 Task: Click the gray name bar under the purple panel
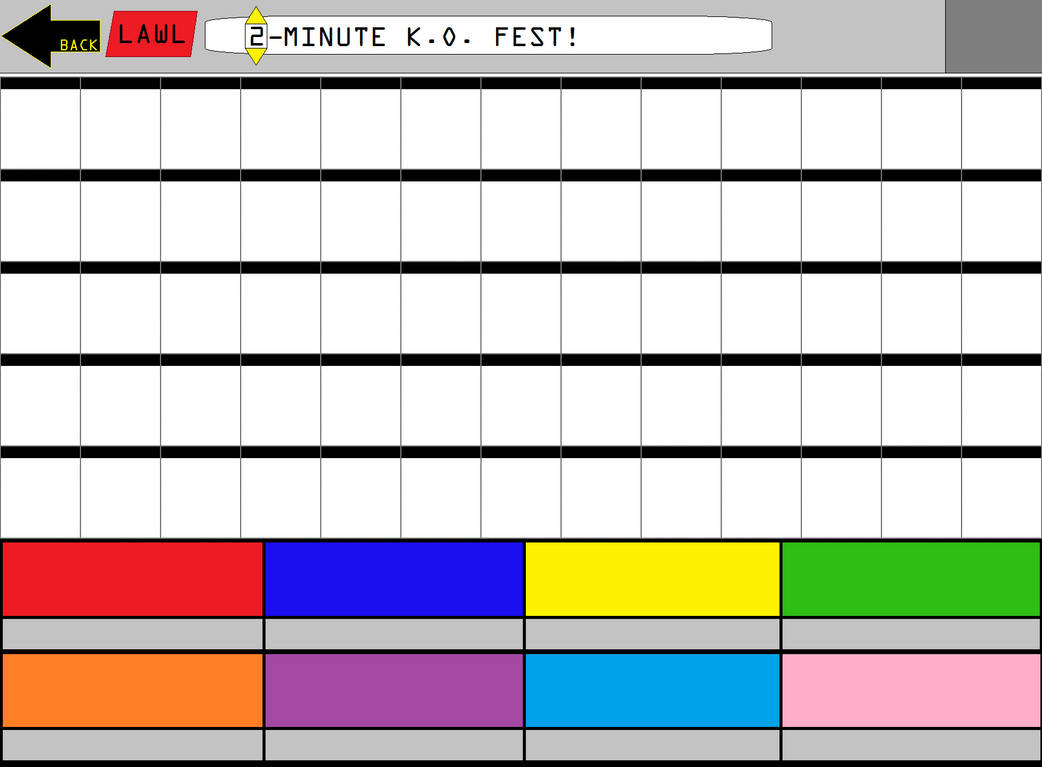[392, 743]
